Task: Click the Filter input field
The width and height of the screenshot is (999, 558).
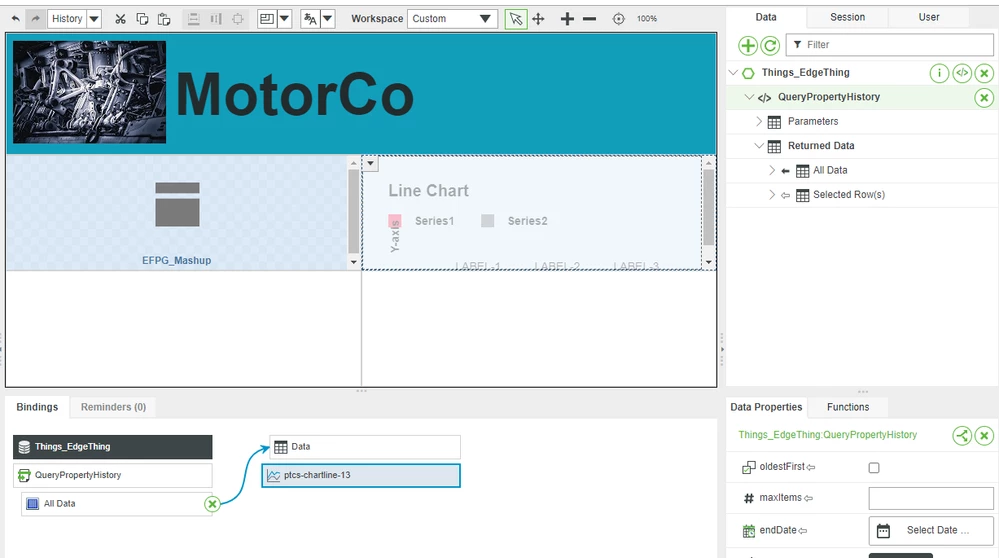Action: click(x=889, y=45)
